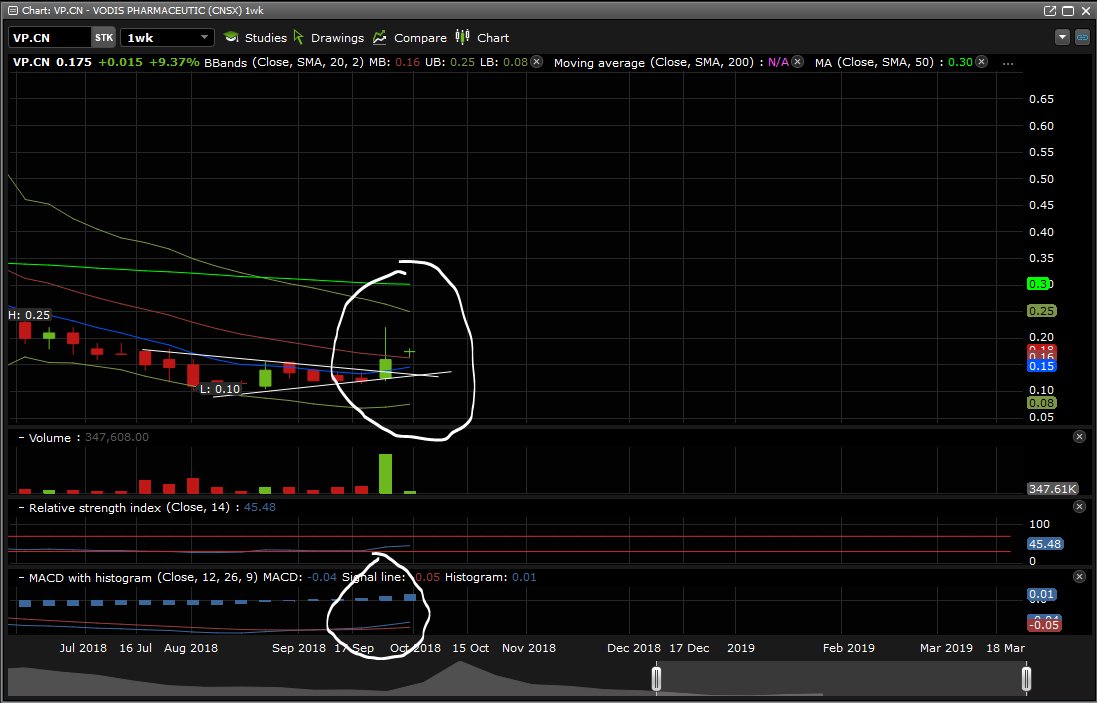Pop out the chart window
Screen dimensions: 1097x703
[x=1049, y=10]
